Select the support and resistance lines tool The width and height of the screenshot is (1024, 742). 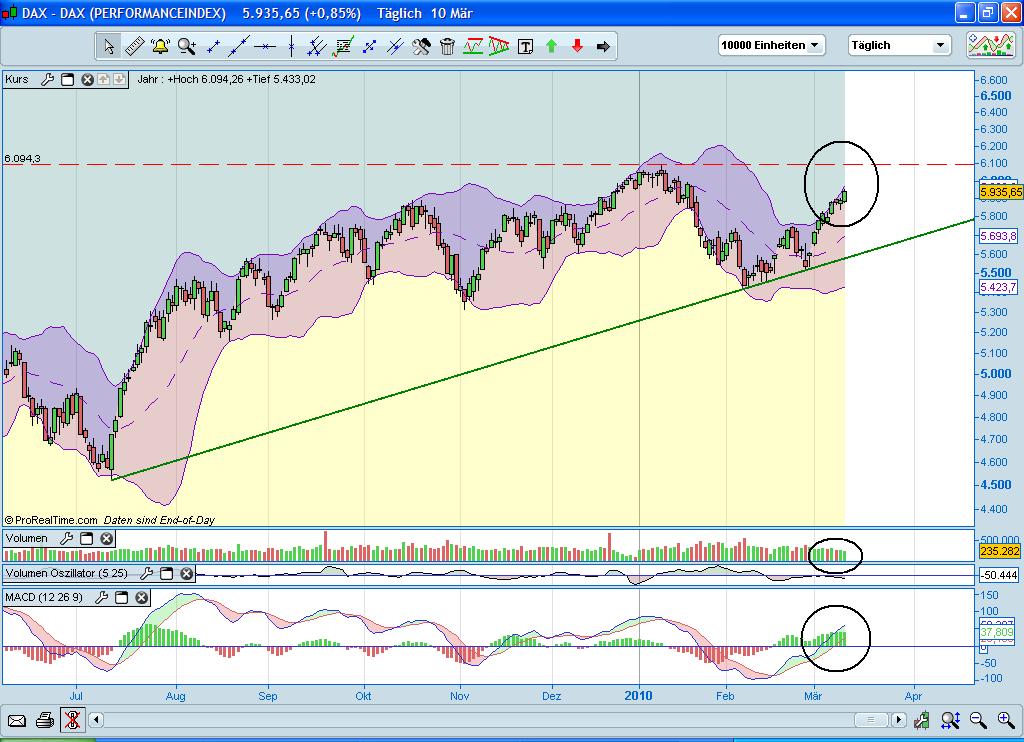(x=473, y=46)
